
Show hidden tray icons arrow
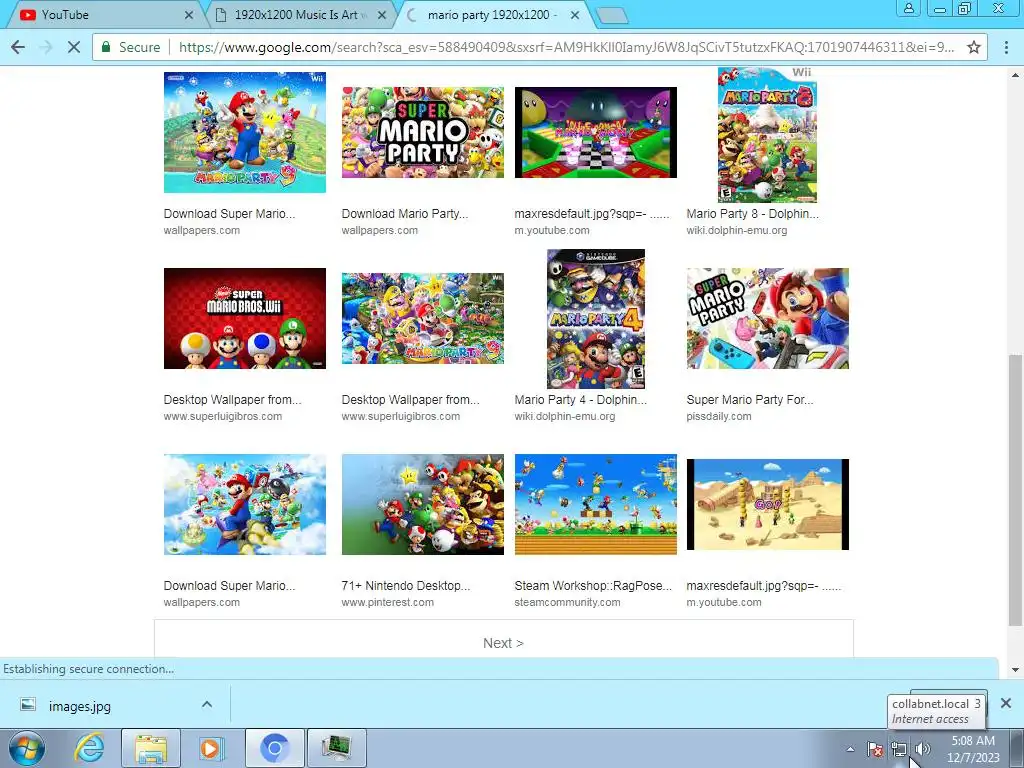850,749
